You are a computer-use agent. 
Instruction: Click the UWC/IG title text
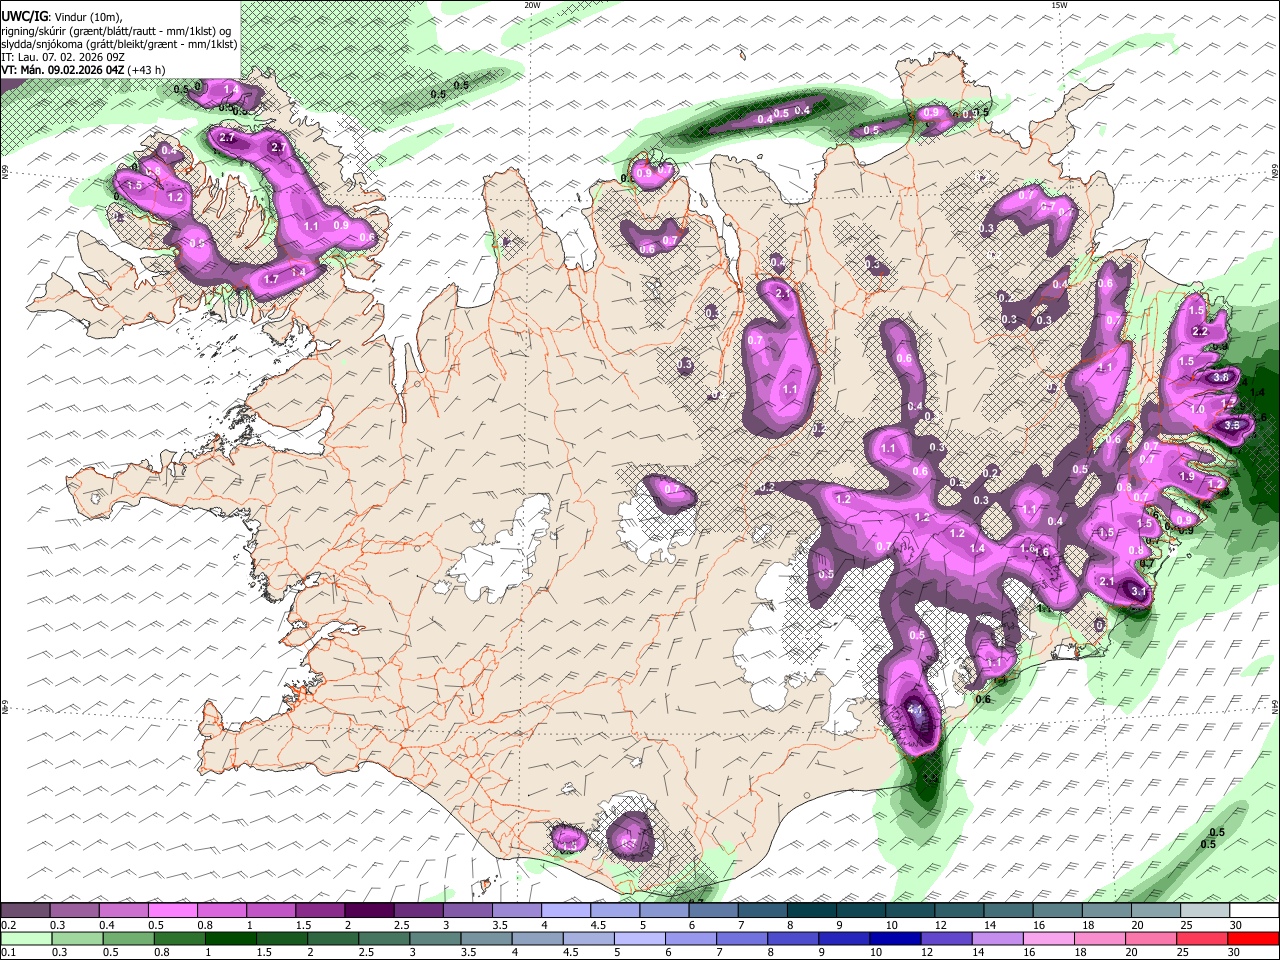pyautogui.click(x=24, y=17)
